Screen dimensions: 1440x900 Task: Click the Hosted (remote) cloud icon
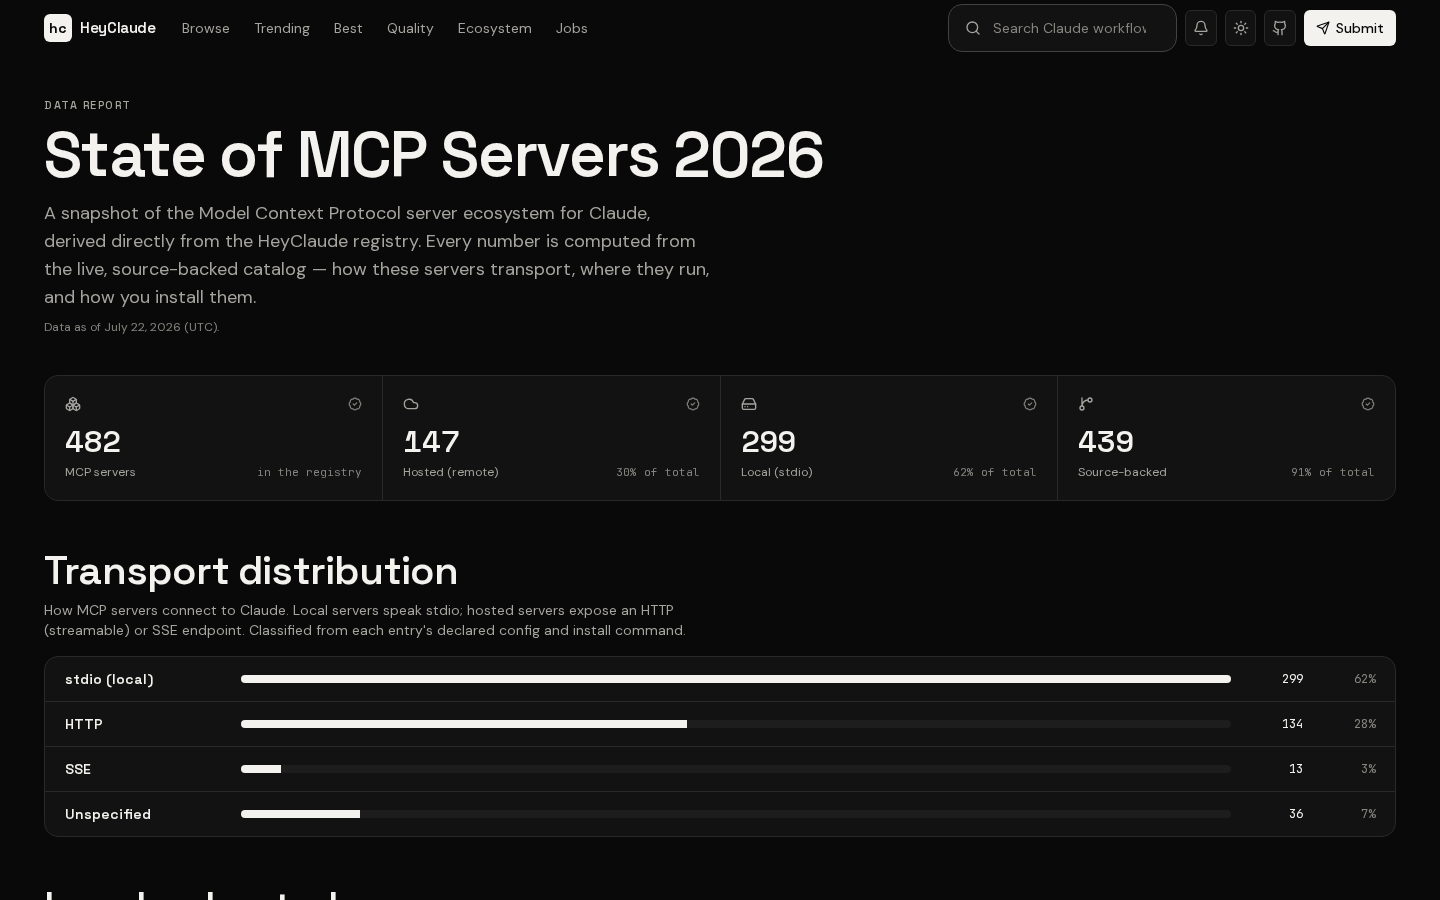[411, 404]
